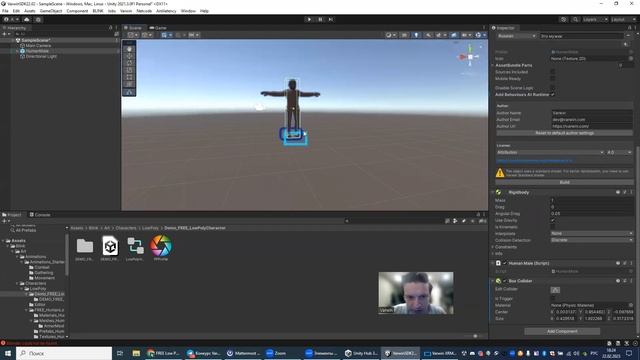The width and height of the screenshot is (640, 360).
Task: Click the Play button
Action: coord(309,19)
